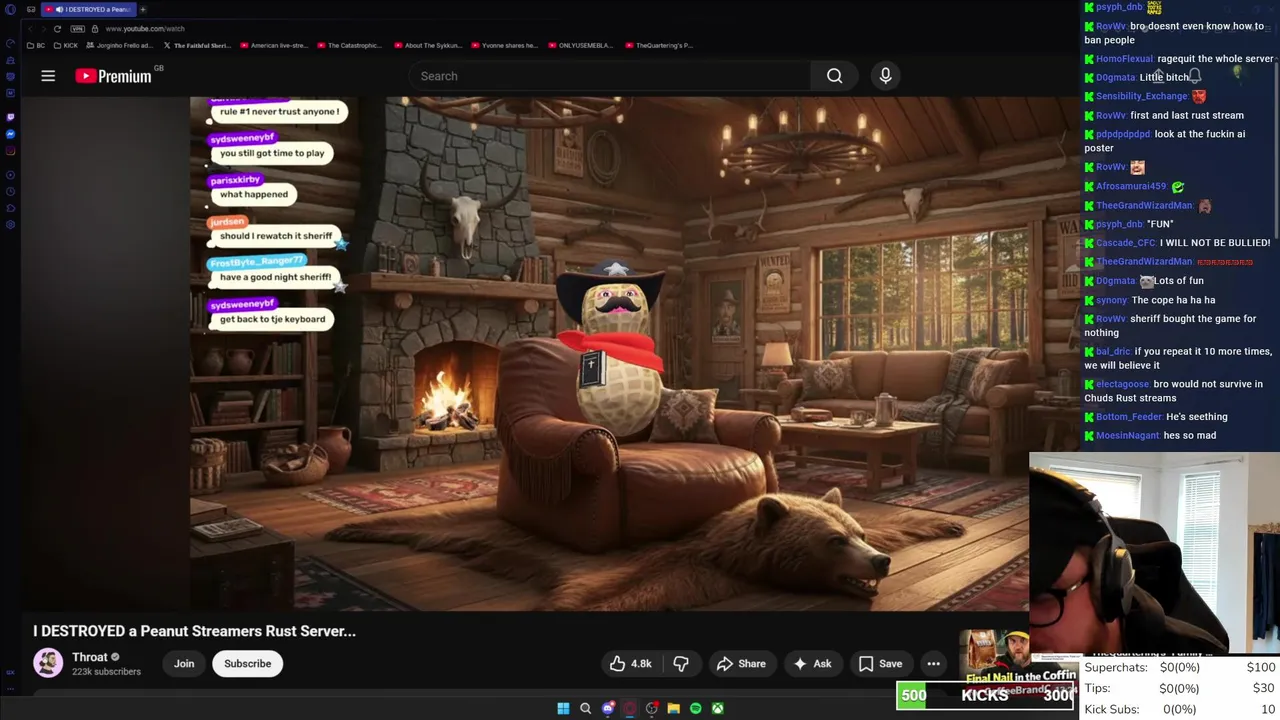
Task: Click HomoFlexual 'ragequit the whole server' message
Action: coord(1216,59)
